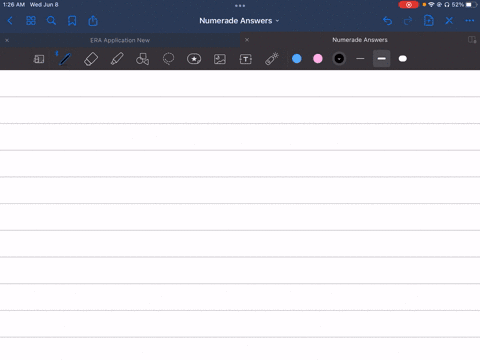Select the Laser pointer tool
480x360 pixels.
pyautogui.click(x=272, y=59)
